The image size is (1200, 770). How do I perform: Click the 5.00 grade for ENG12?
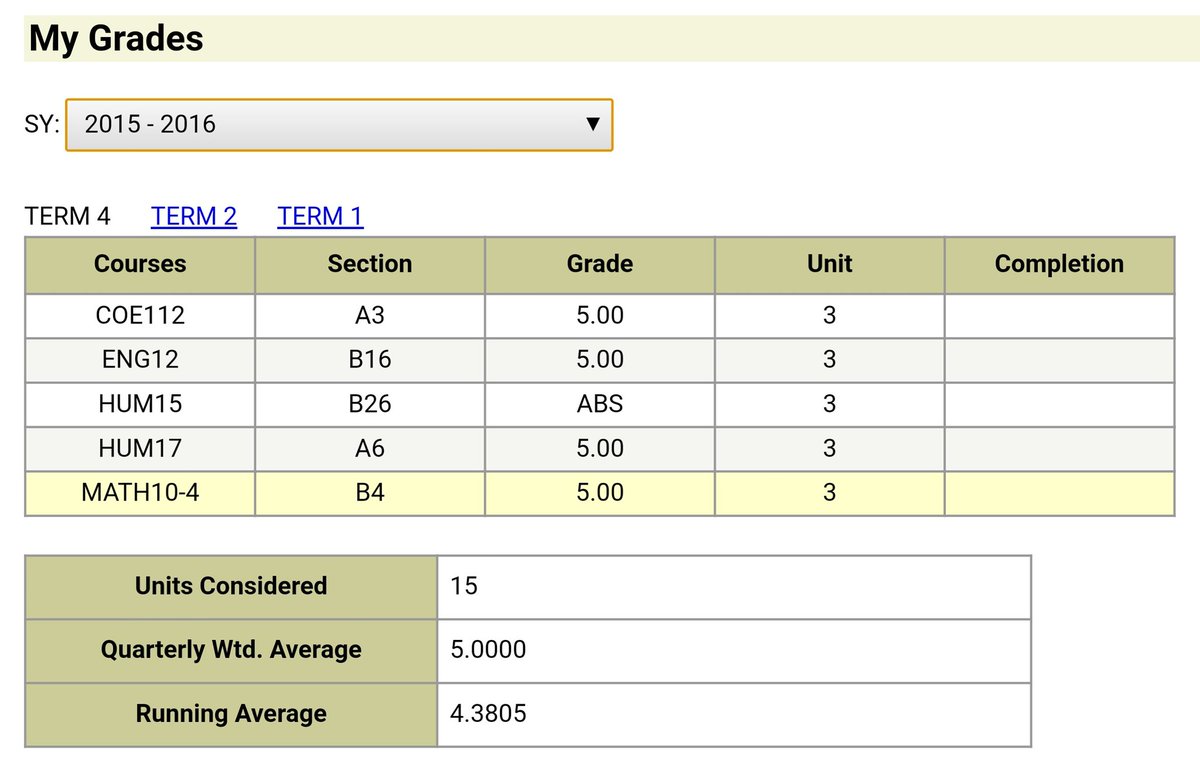[600, 360]
